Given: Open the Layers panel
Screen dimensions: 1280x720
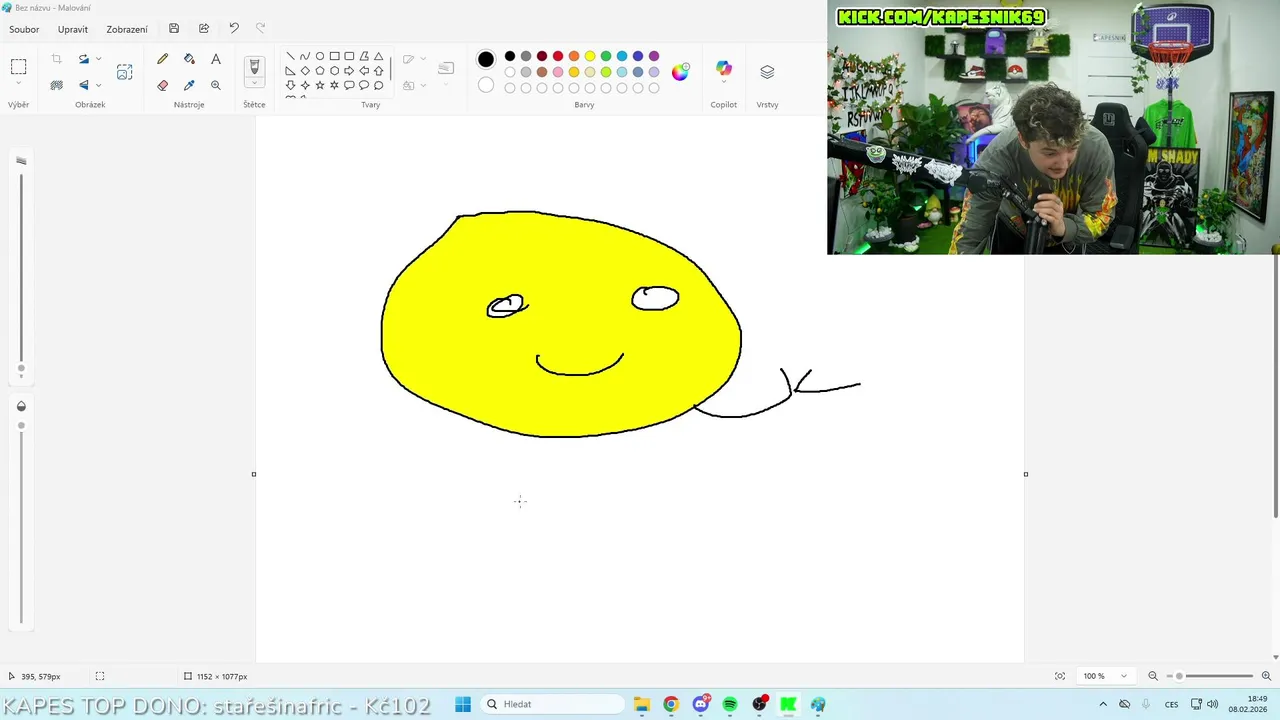Looking at the screenshot, I should [767, 72].
